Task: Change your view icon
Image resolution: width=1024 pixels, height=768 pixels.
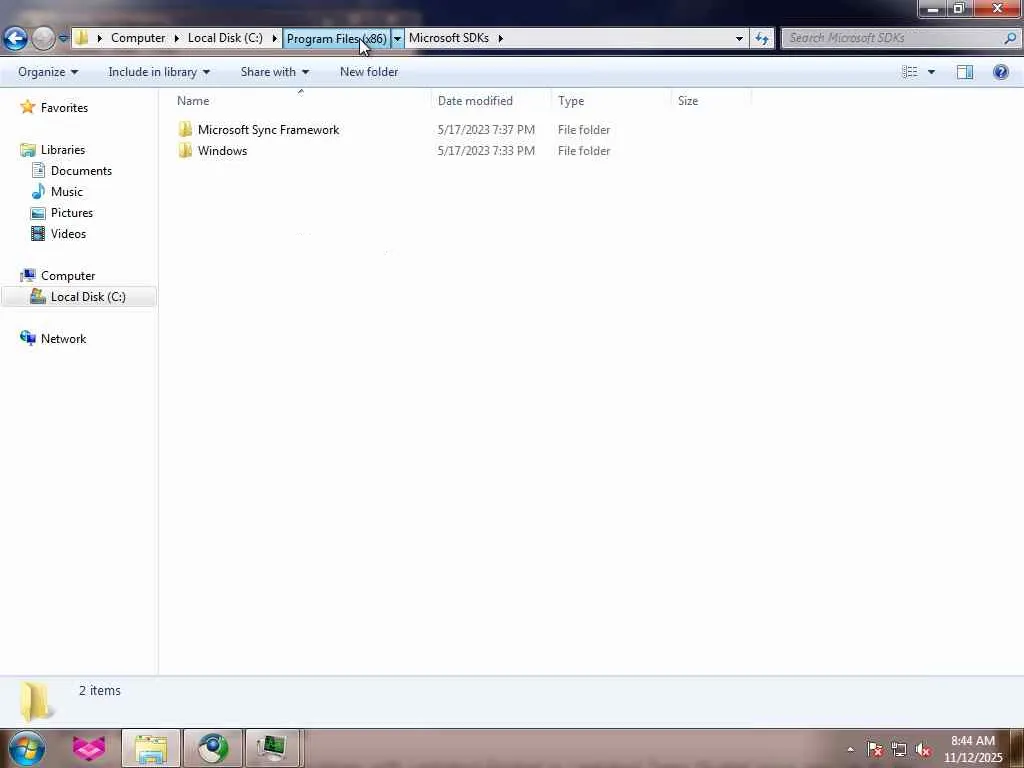Action: point(910,72)
